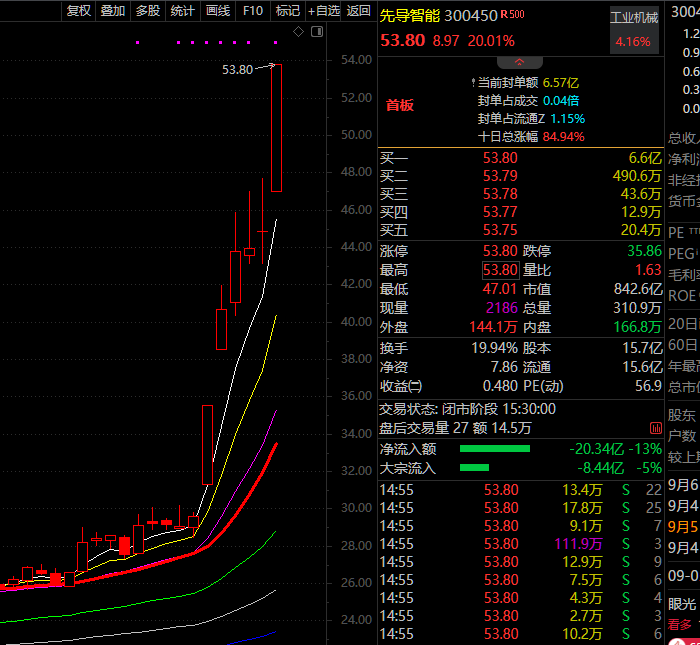
Task: Click the R badge next to 300450
Action: pyautogui.click(x=504, y=14)
